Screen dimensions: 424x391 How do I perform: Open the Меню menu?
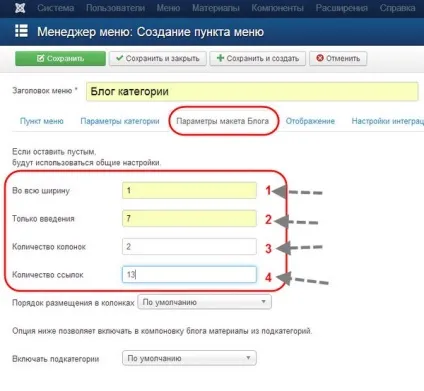click(168, 8)
